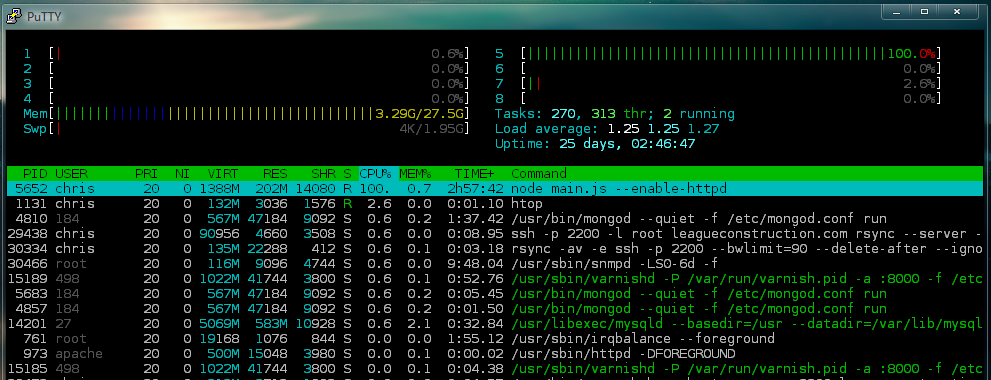Click the CPU 6 meter at 0.0%
Image resolution: width=991 pixels, height=380 pixels.
[x=718, y=68]
